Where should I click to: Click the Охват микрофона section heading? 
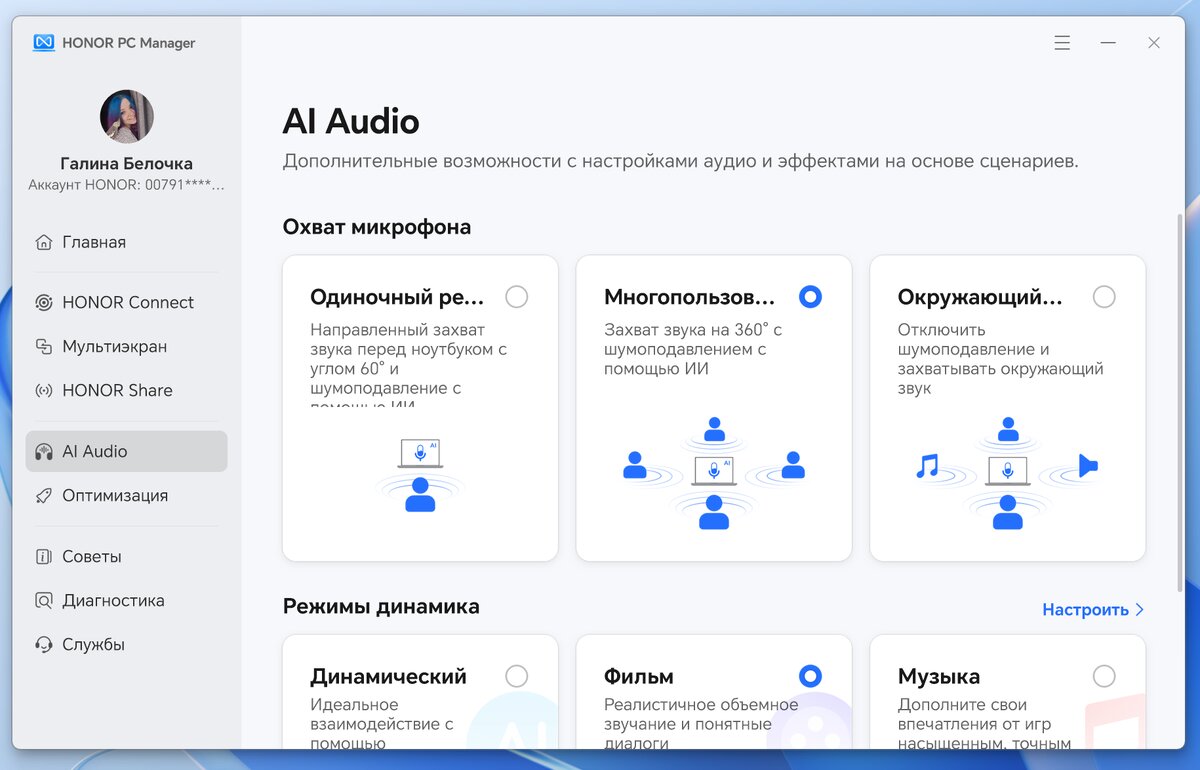(x=377, y=227)
